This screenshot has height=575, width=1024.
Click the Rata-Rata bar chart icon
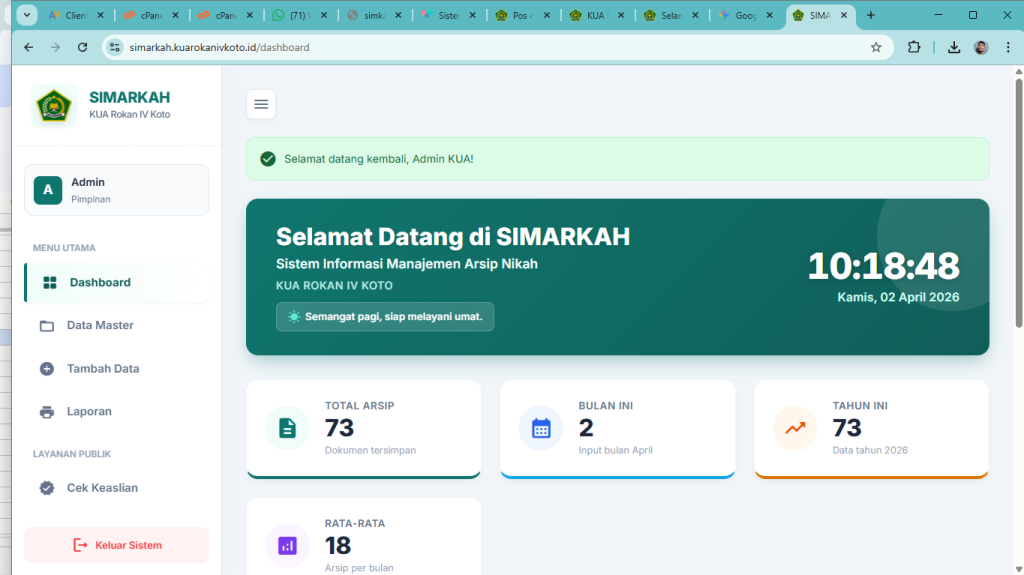287,545
